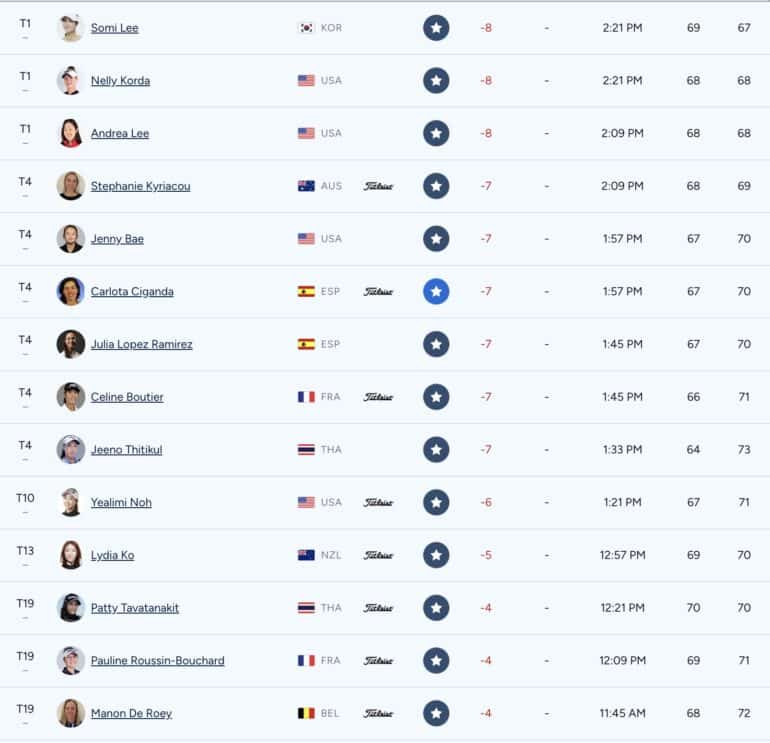Viewport: 770px width, 743px height.
Task: Click the Belgium flag icon
Action: tap(306, 713)
